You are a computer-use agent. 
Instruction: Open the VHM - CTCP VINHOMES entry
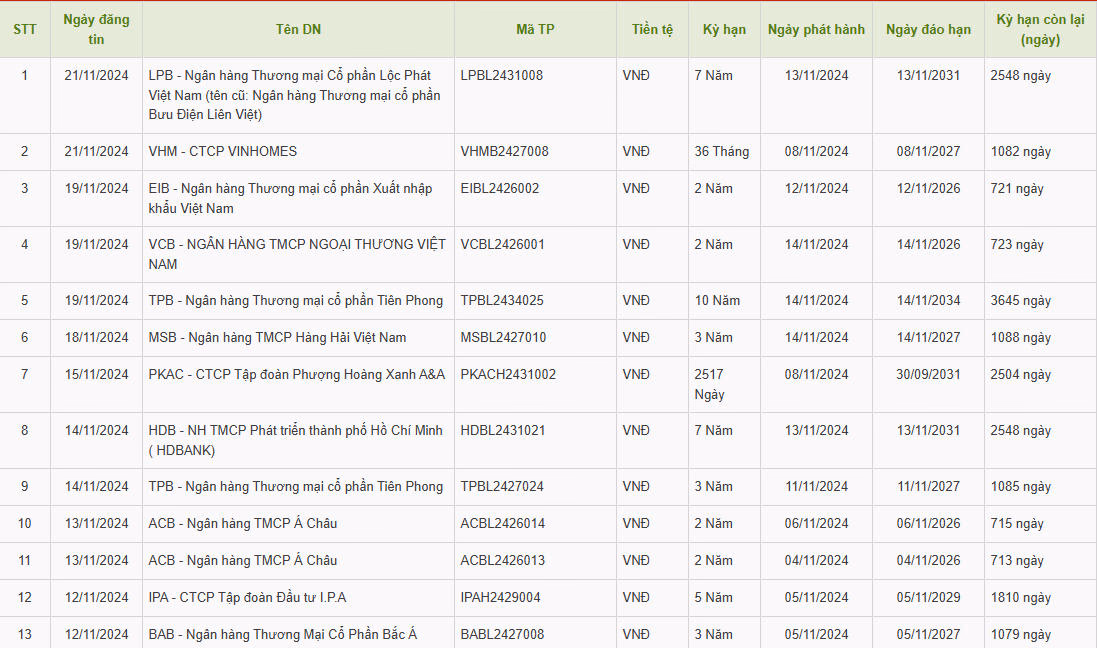click(x=223, y=151)
